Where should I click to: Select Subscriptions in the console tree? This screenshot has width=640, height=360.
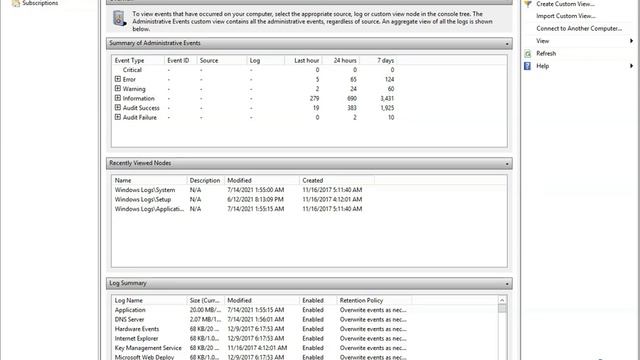[40, 3]
